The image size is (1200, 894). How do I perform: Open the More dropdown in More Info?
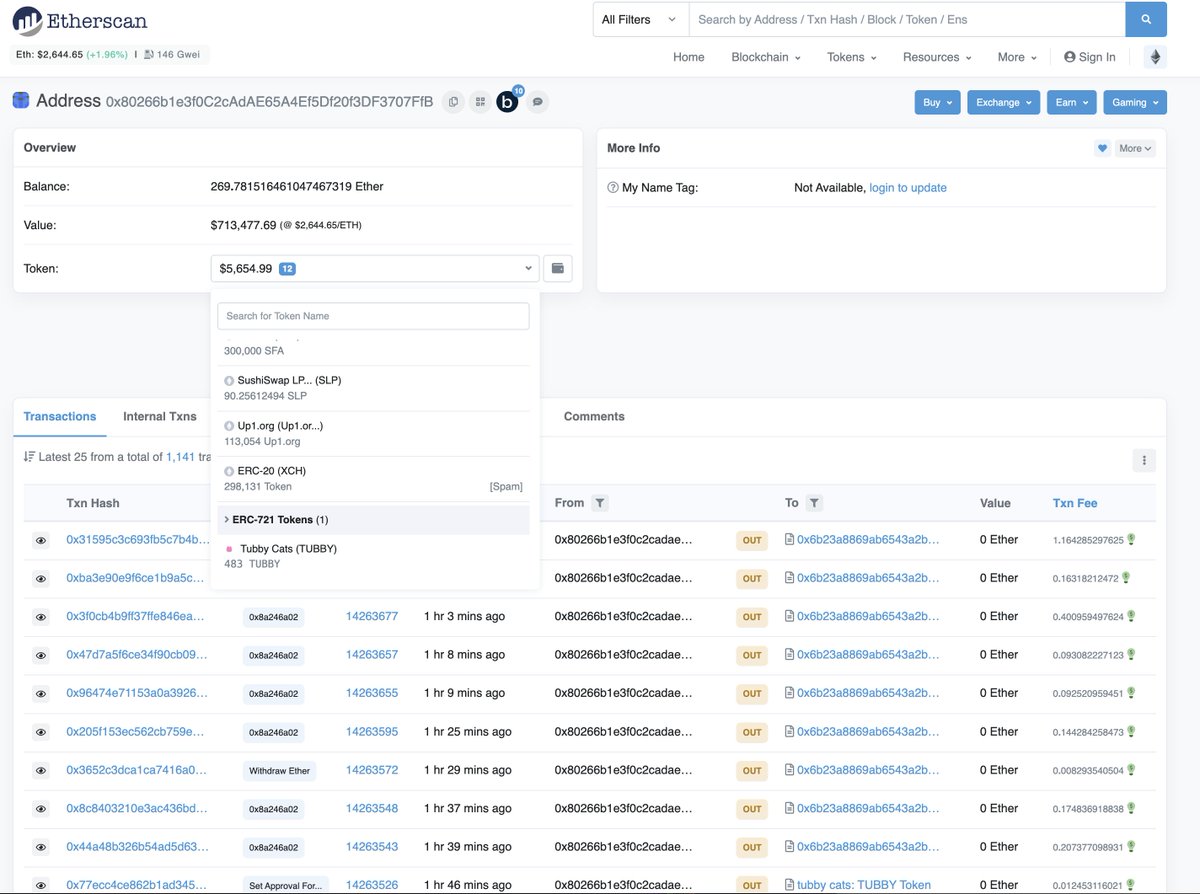pos(1135,148)
